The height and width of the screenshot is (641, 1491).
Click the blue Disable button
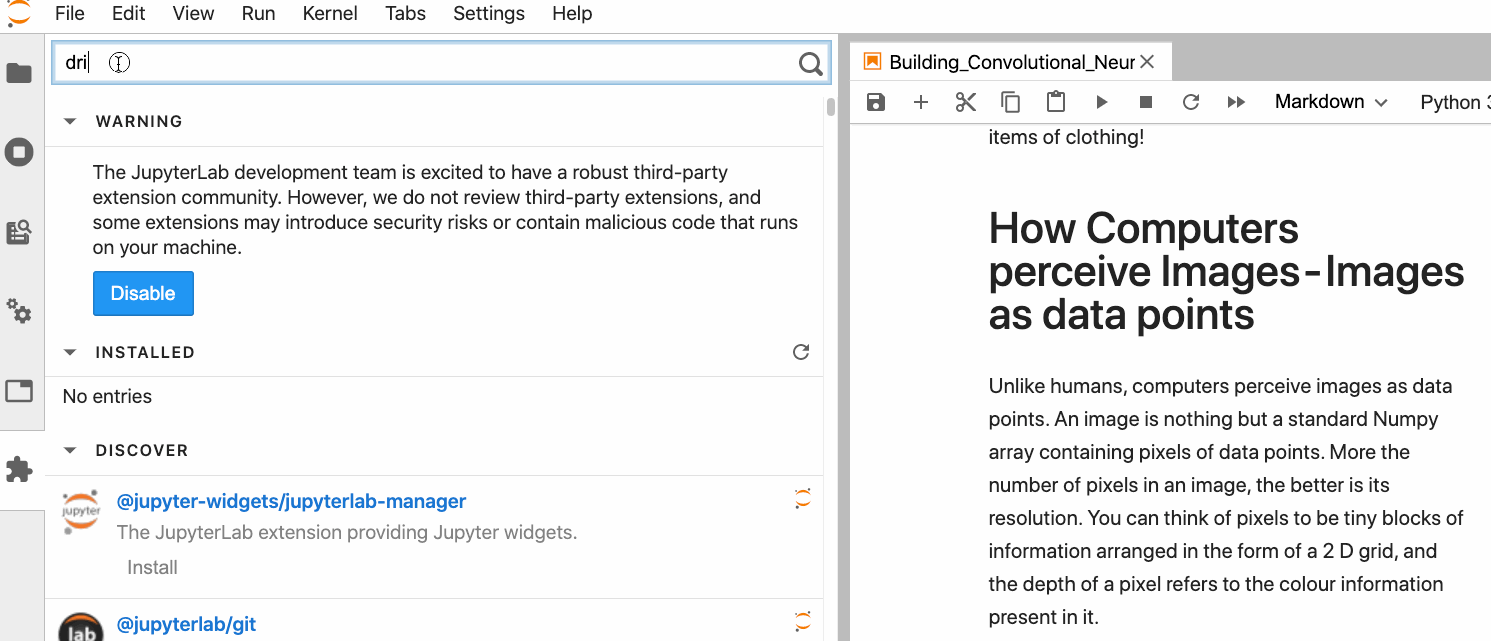point(143,294)
